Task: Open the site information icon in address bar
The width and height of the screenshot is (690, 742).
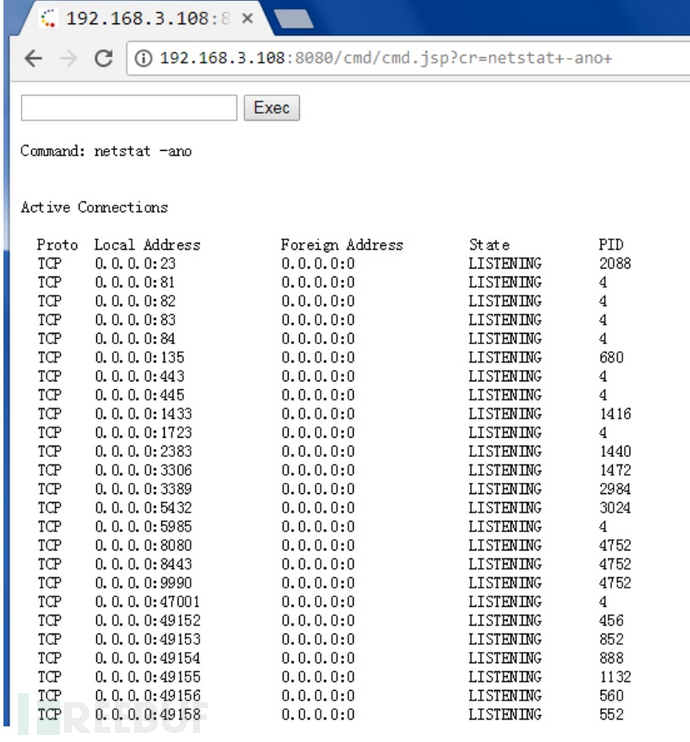Action: pos(143,58)
